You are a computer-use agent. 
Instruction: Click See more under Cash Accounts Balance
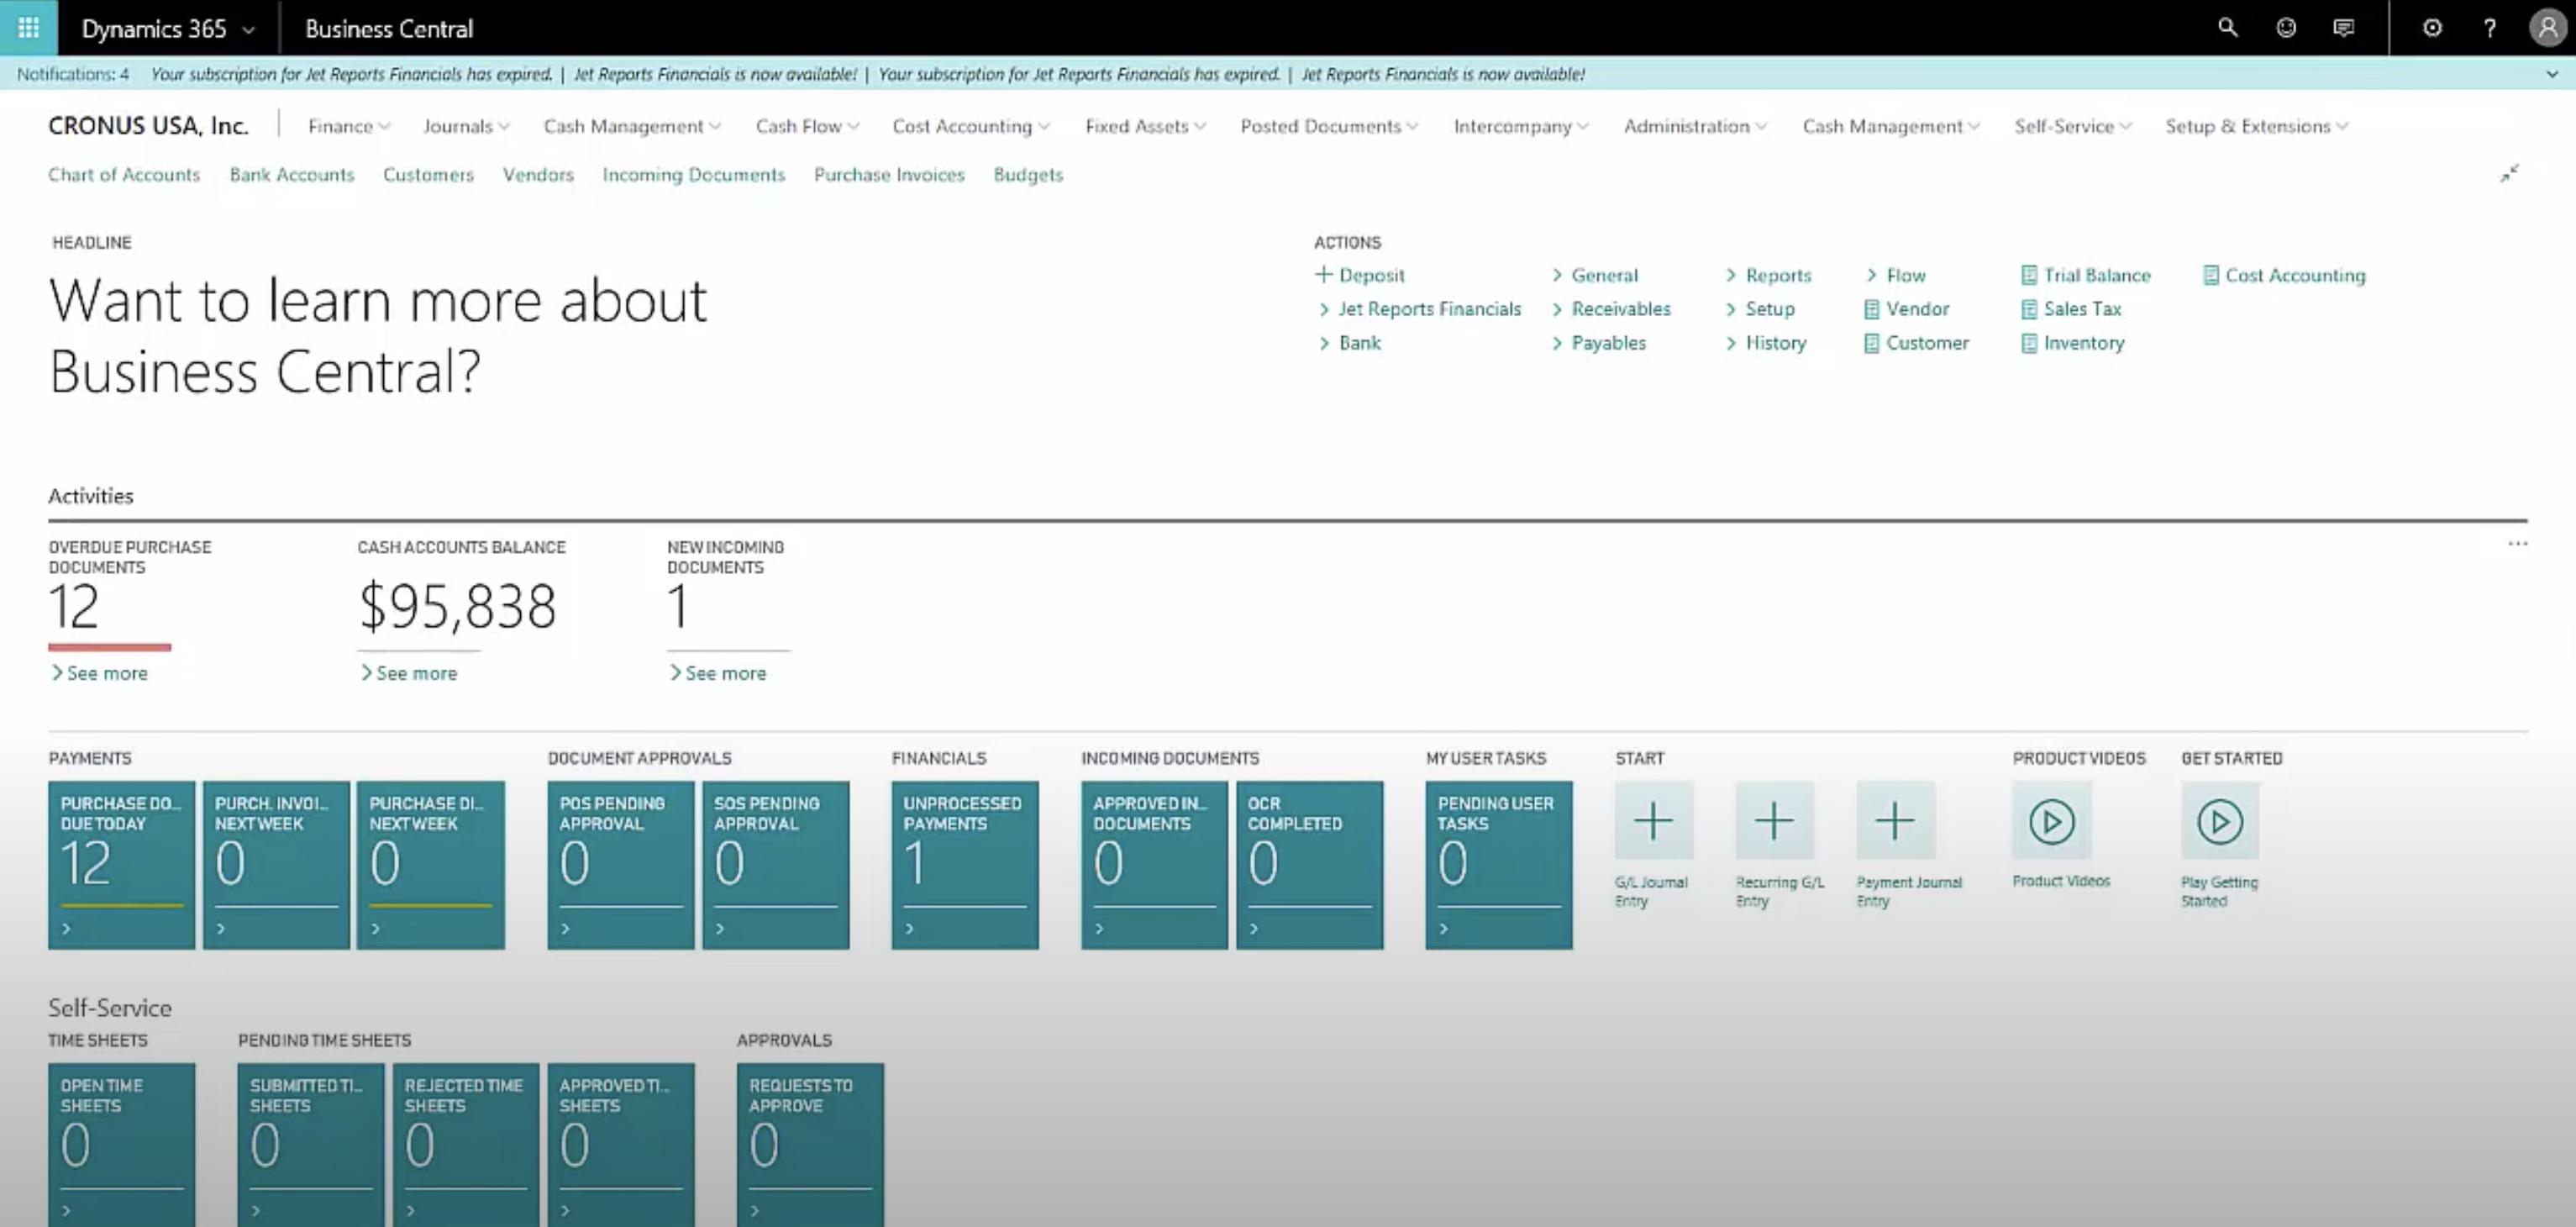(x=409, y=673)
